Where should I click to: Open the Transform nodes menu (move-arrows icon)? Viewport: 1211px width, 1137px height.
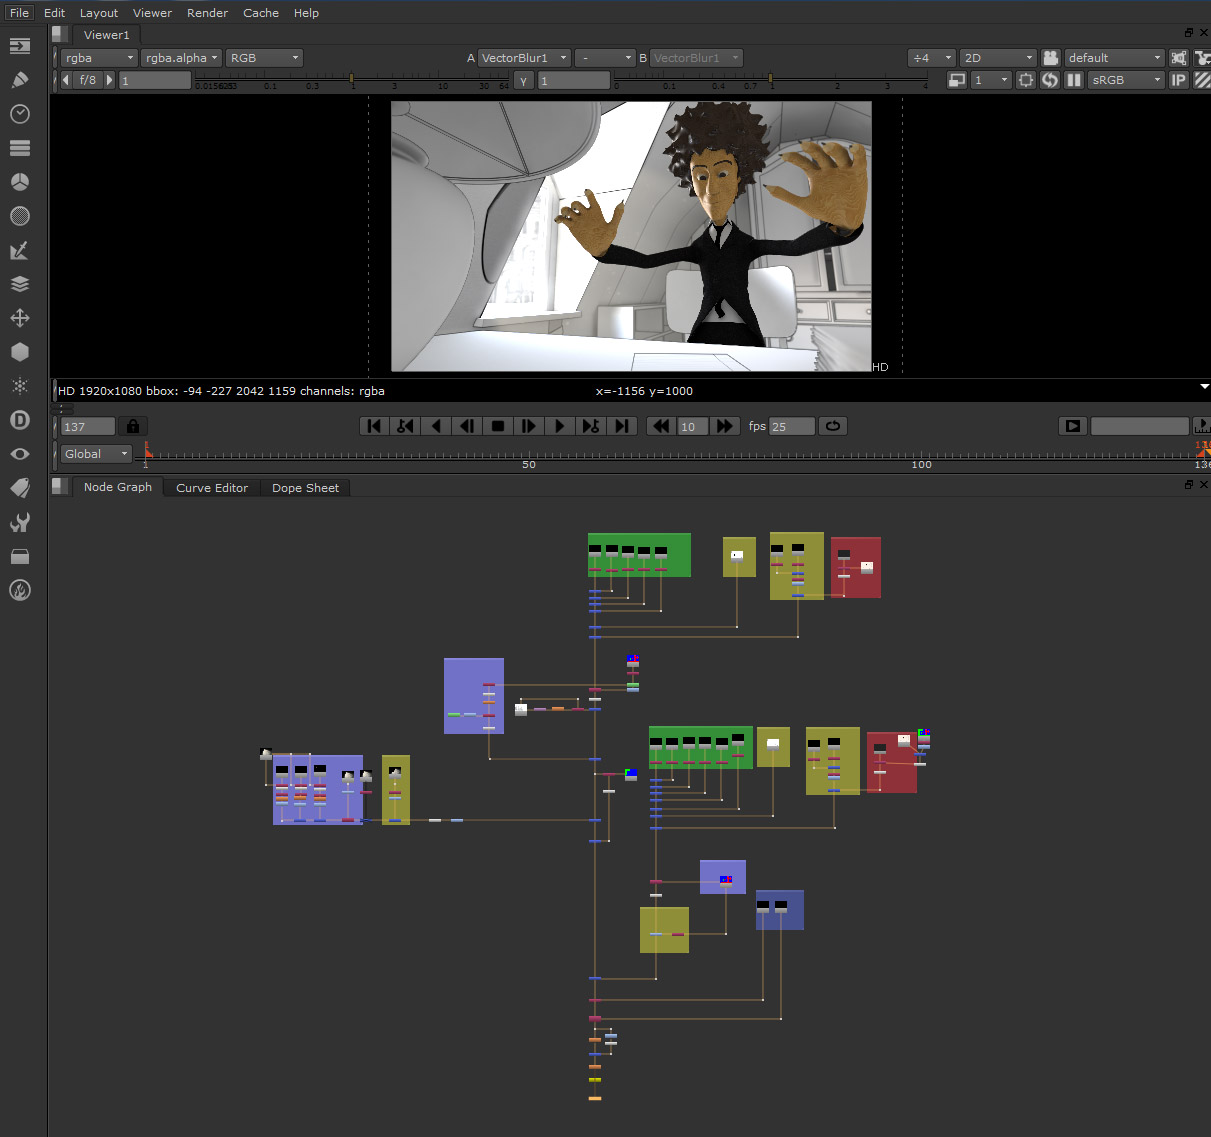20,318
